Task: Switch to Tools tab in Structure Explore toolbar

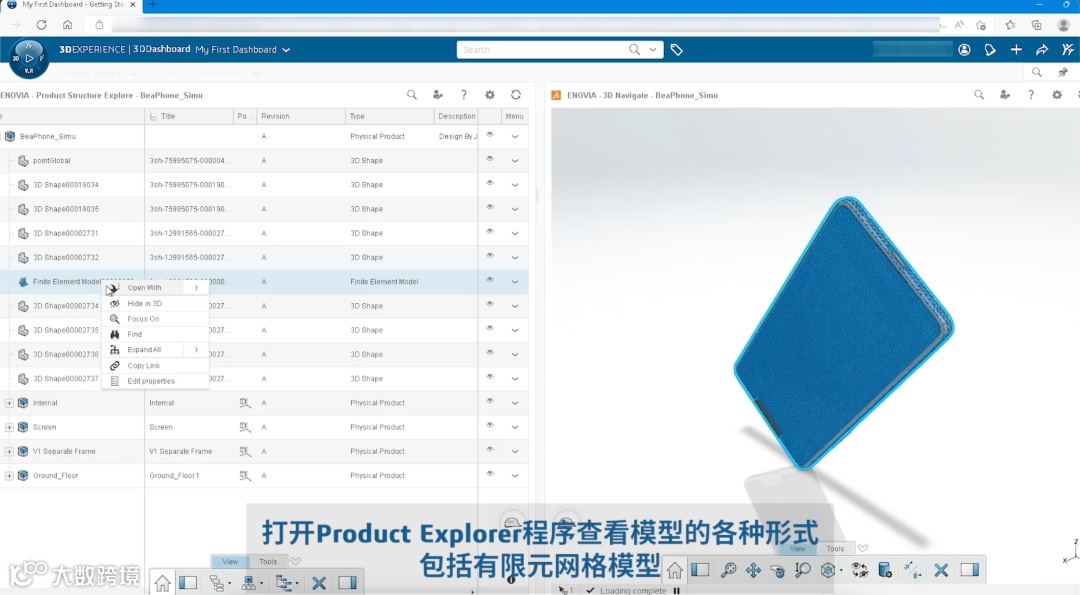Action: pyautogui.click(x=268, y=561)
